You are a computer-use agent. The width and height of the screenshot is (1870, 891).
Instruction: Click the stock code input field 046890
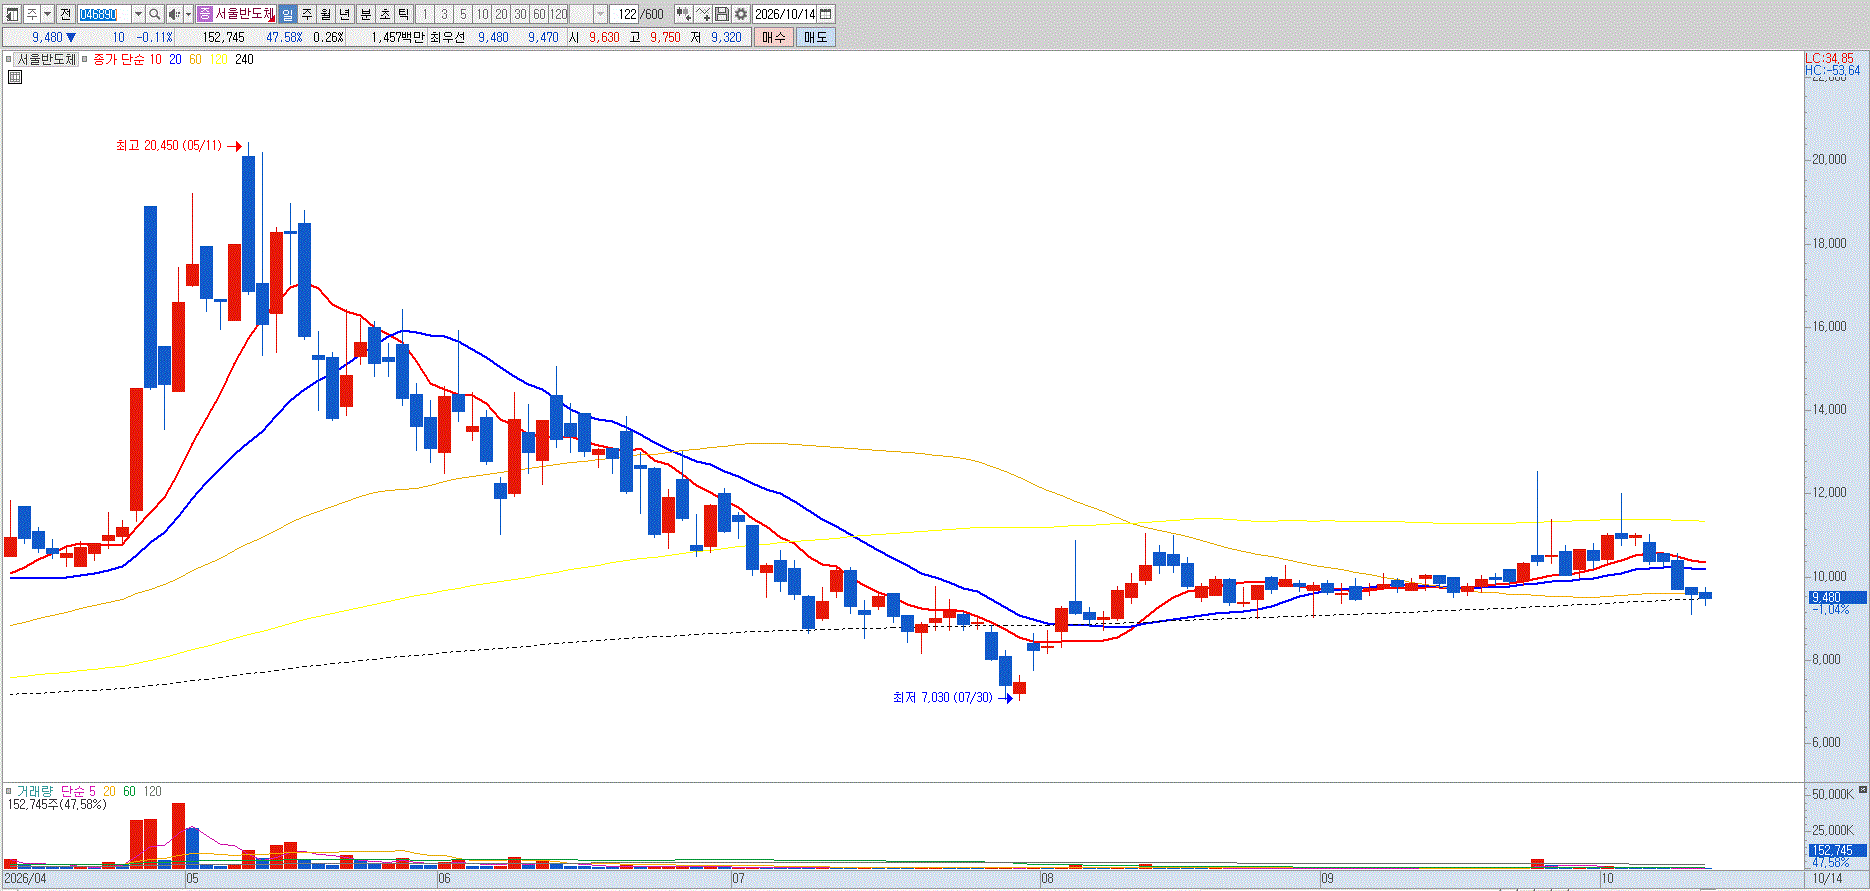(104, 14)
